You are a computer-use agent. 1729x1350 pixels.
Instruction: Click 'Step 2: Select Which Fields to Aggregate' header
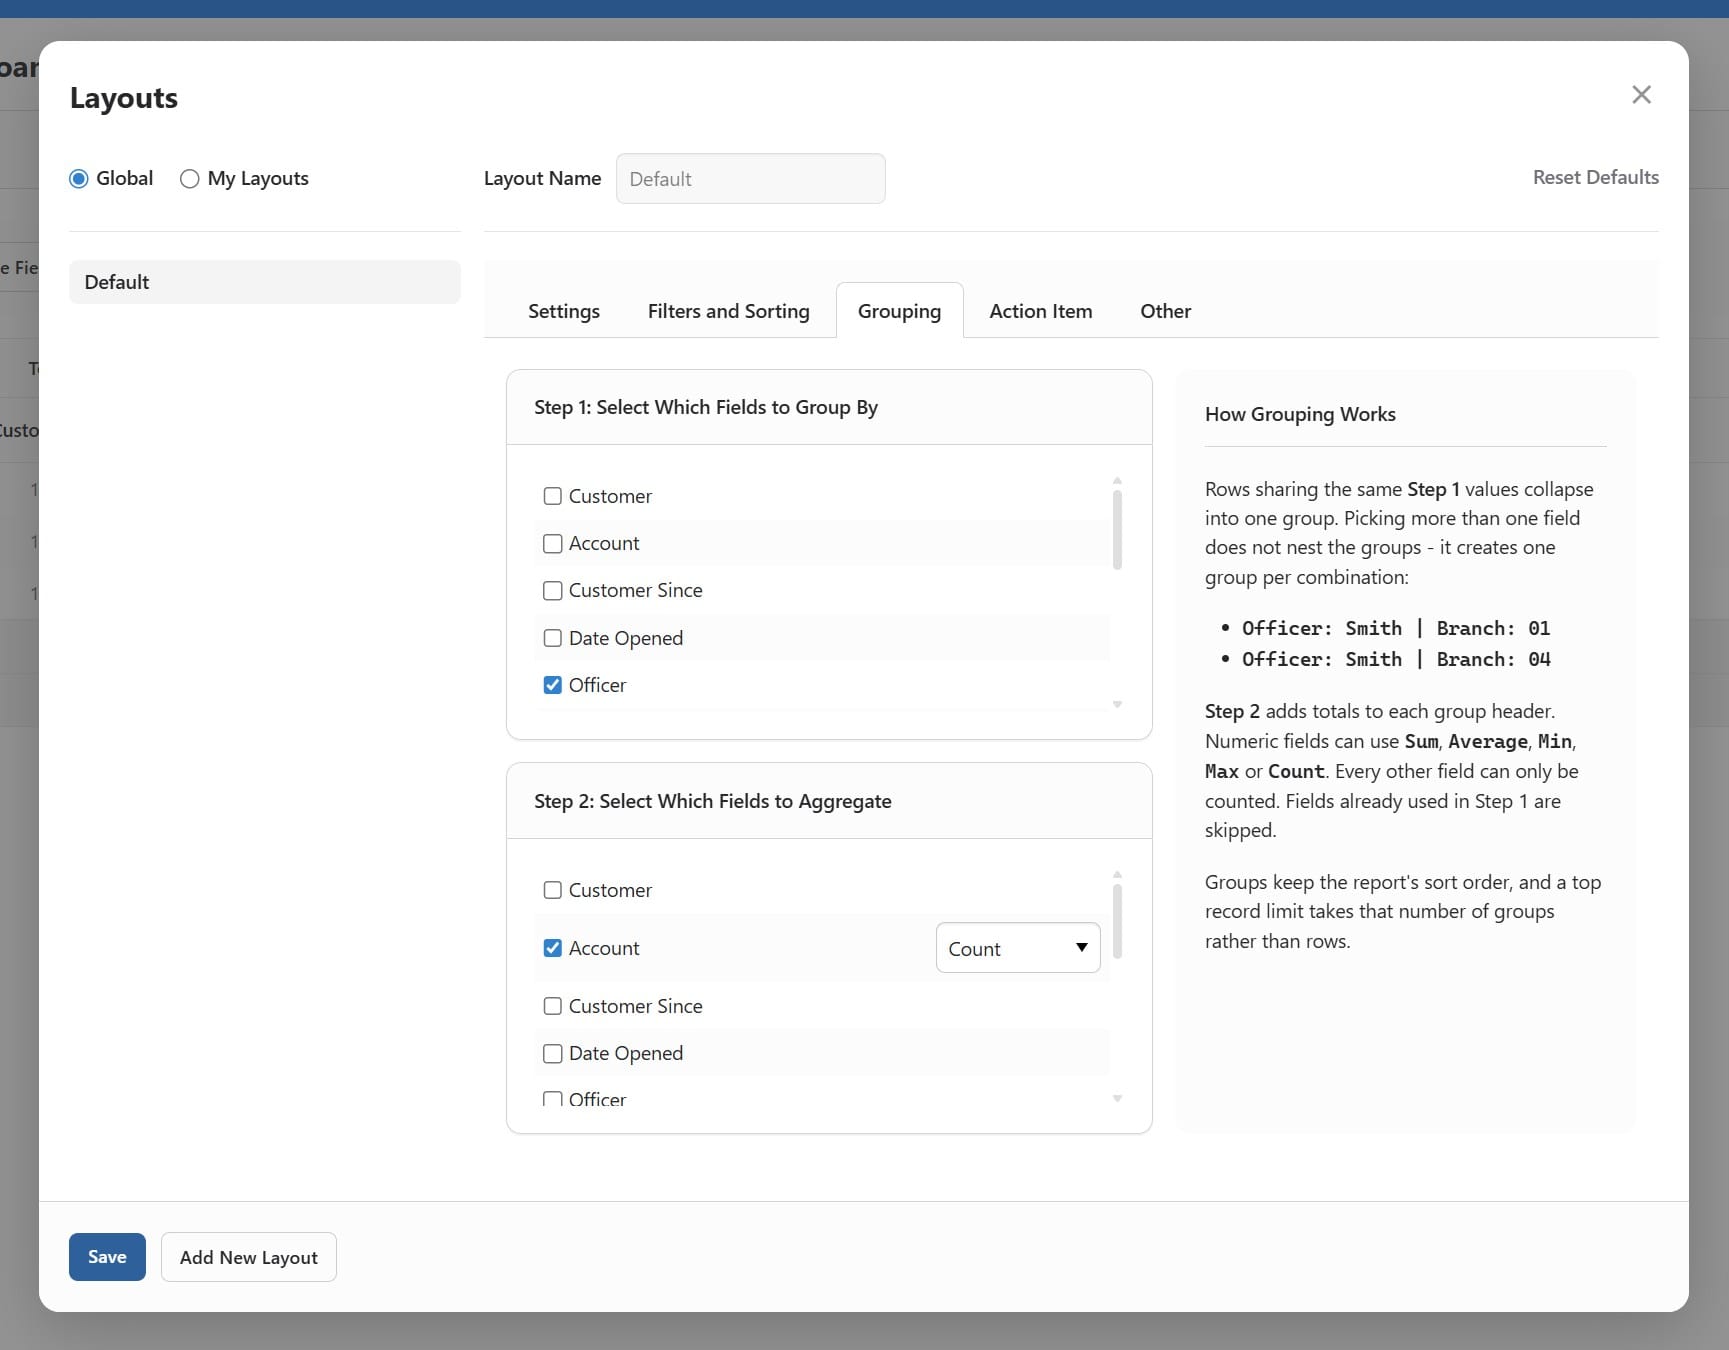(713, 801)
